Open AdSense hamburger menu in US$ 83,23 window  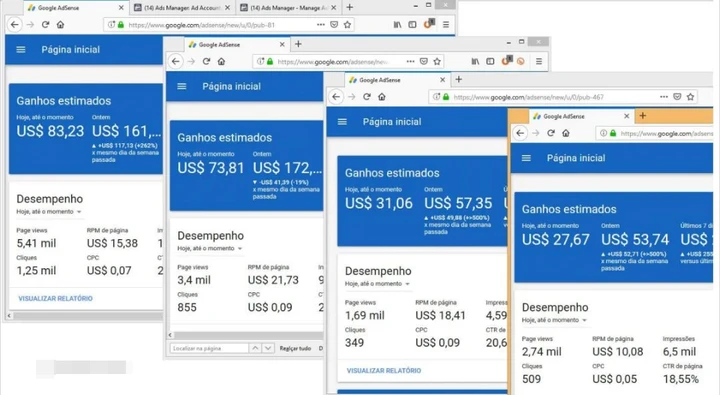pyautogui.click(x=21, y=50)
